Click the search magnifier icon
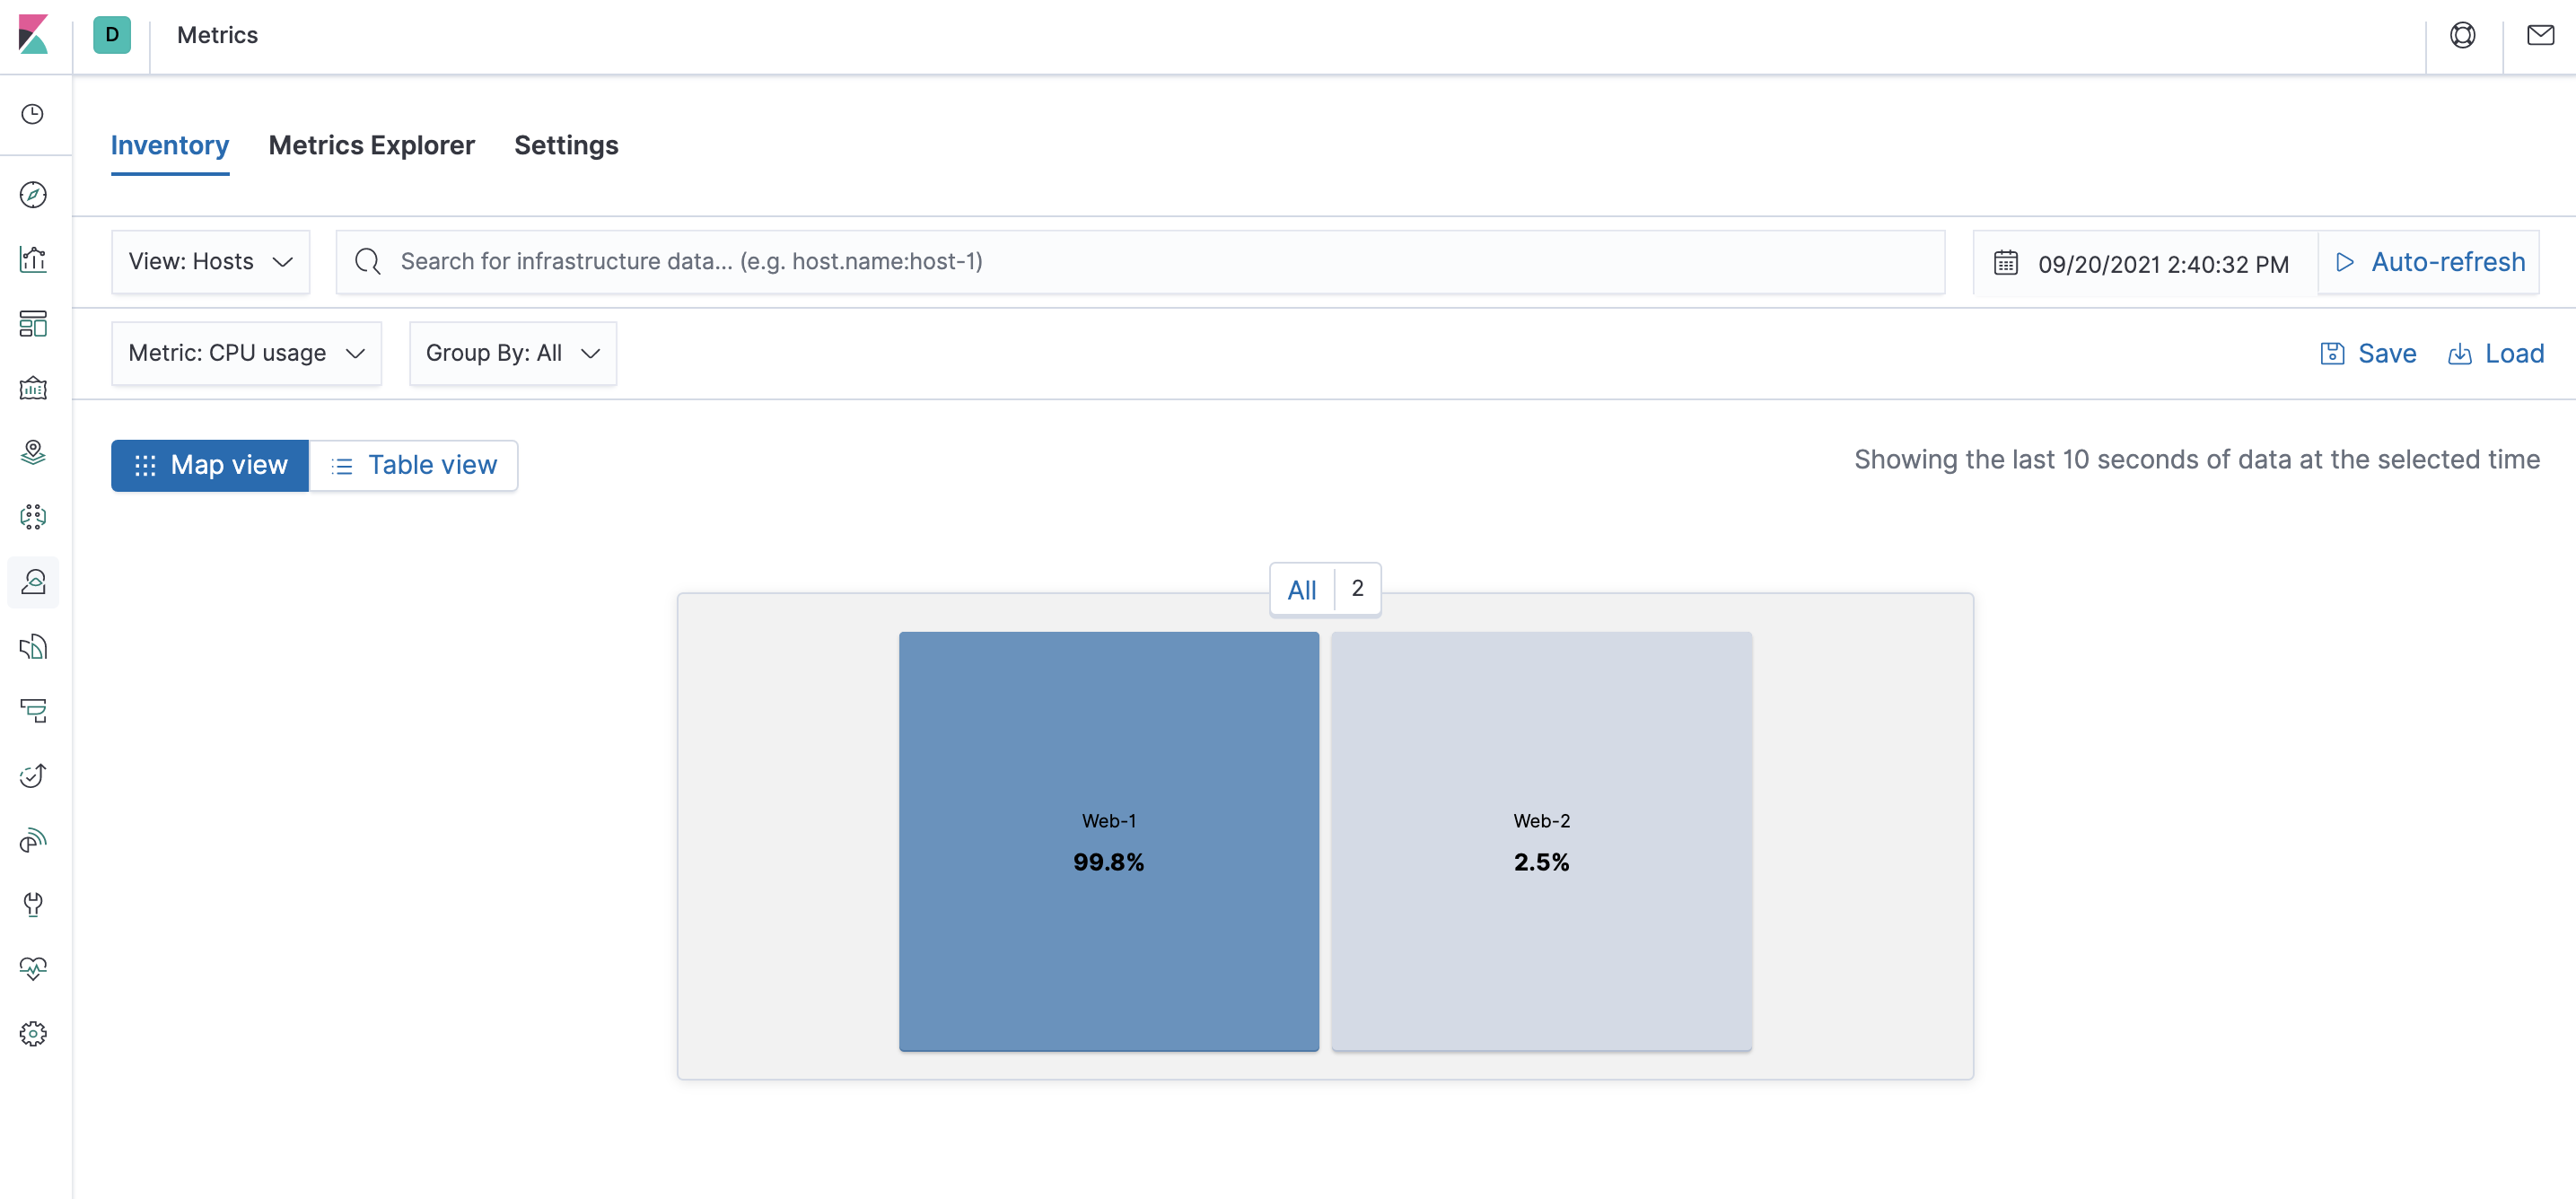 [368, 262]
